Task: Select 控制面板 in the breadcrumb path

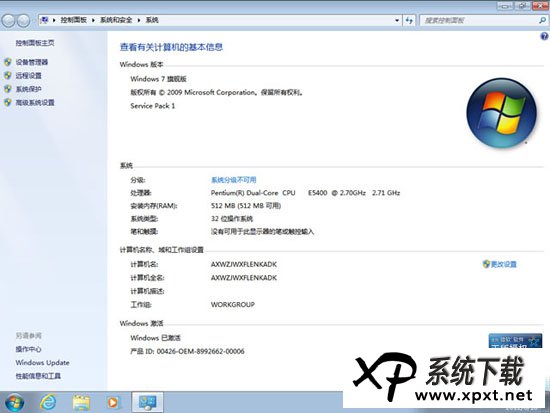Action: point(73,20)
